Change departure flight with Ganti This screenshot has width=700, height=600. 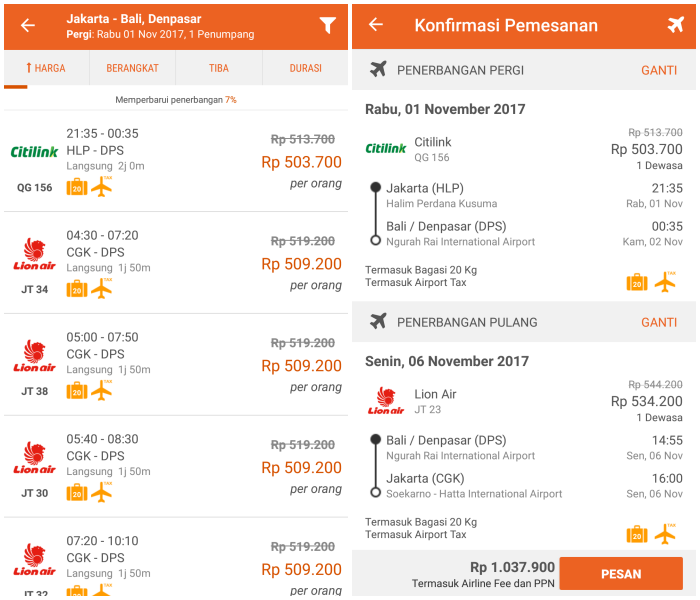click(x=659, y=70)
